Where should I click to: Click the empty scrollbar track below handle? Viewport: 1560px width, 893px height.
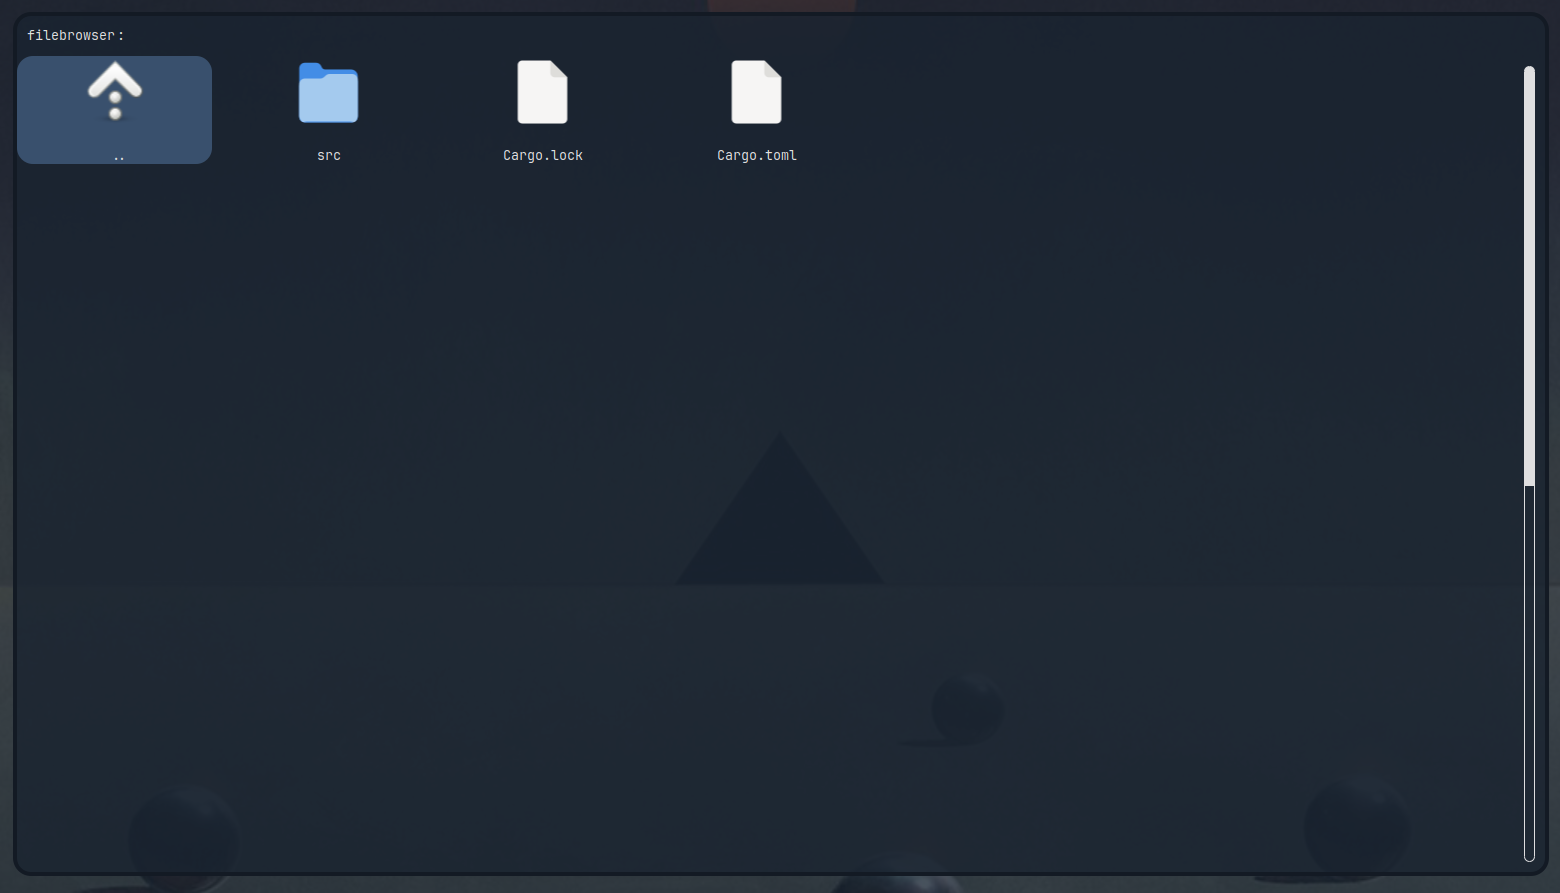(1529, 670)
